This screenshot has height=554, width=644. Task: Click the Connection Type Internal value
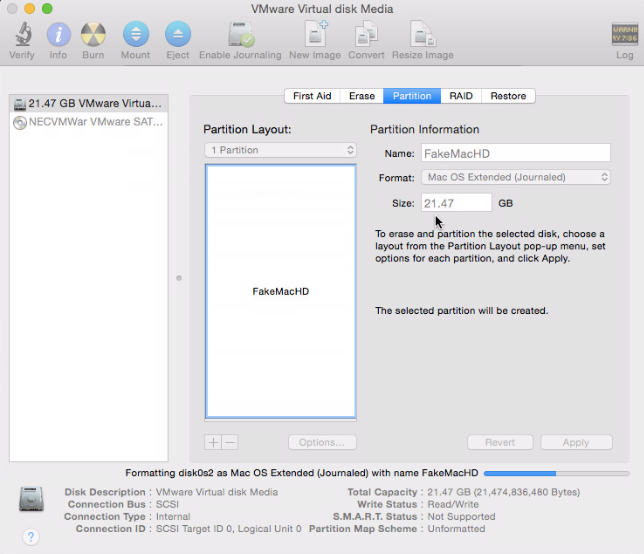(173, 516)
